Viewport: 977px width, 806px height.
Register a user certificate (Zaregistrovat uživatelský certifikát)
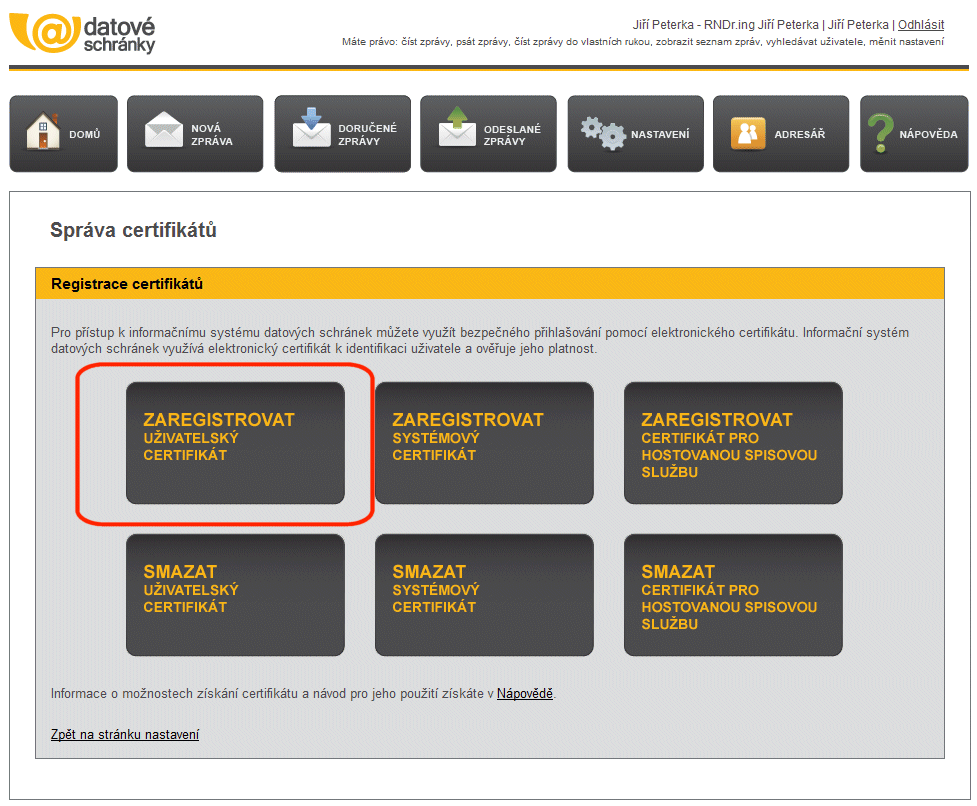tap(235, 443)
